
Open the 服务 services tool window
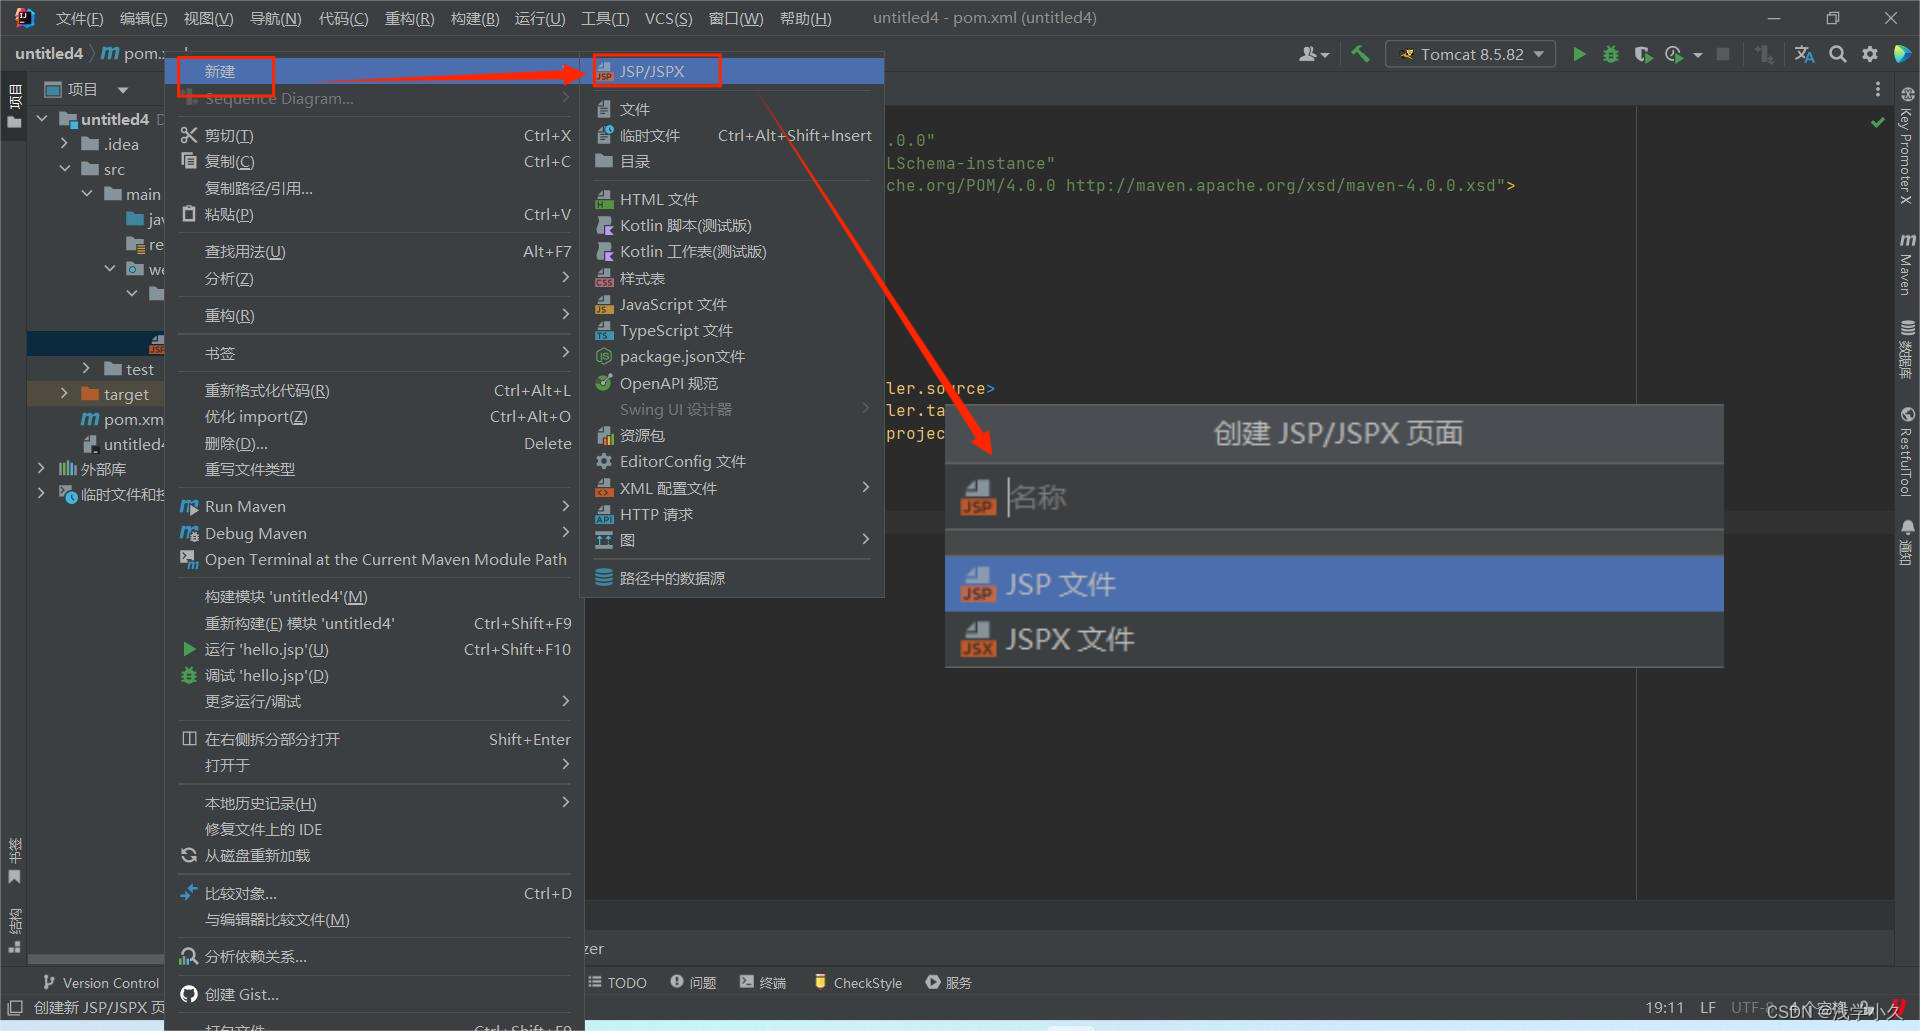[949, 983]
